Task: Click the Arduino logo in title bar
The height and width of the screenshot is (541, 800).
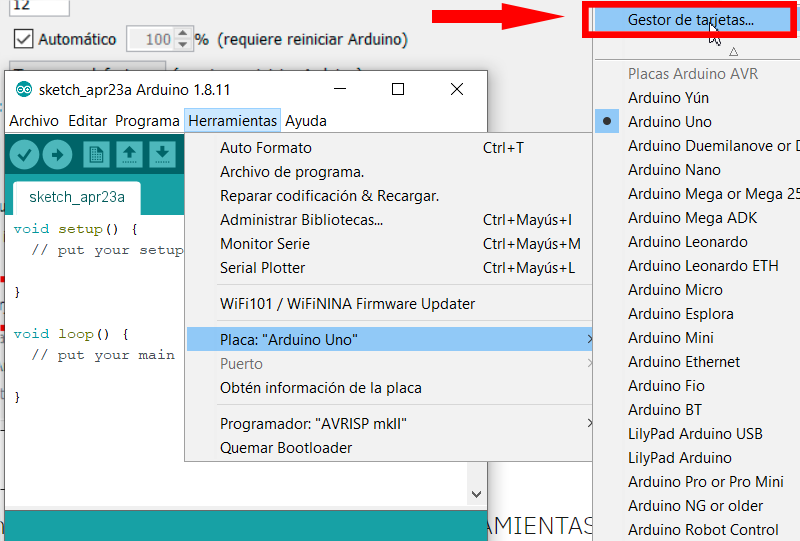Action: 24,90
